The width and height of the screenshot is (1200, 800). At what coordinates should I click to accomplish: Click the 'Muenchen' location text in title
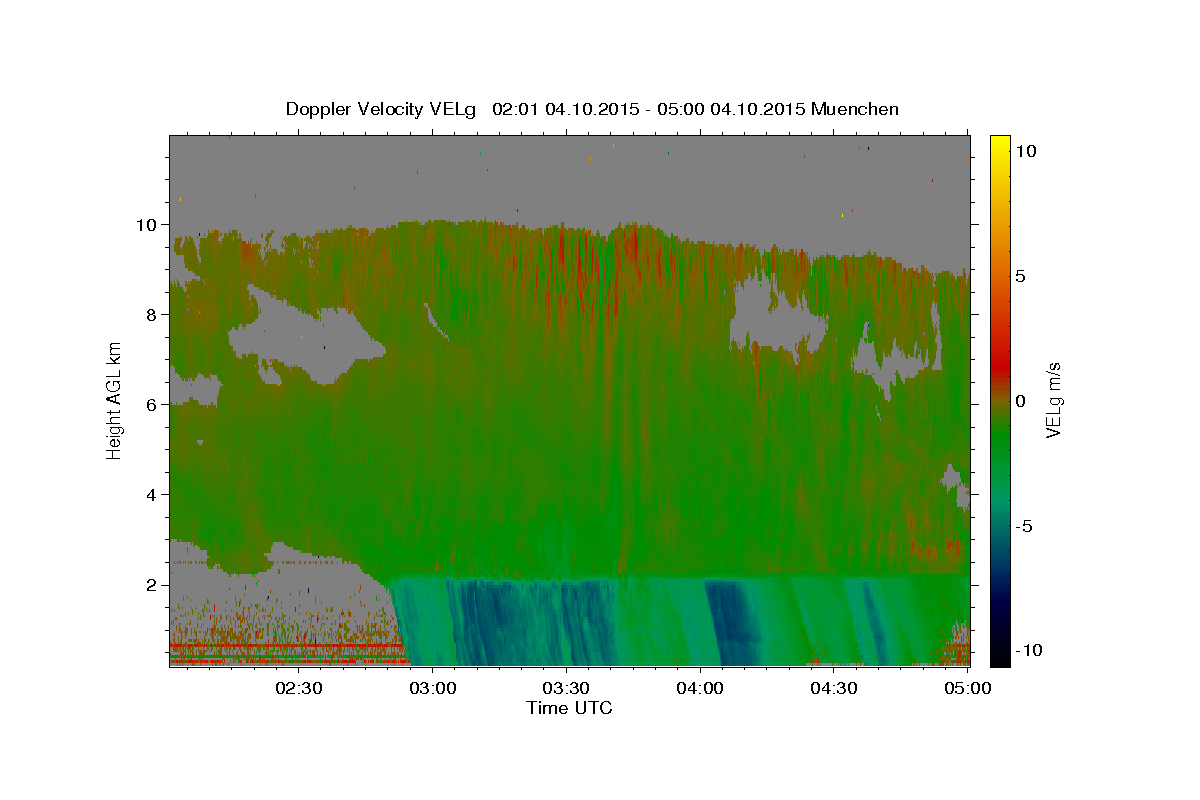click(x=855, y=109)
